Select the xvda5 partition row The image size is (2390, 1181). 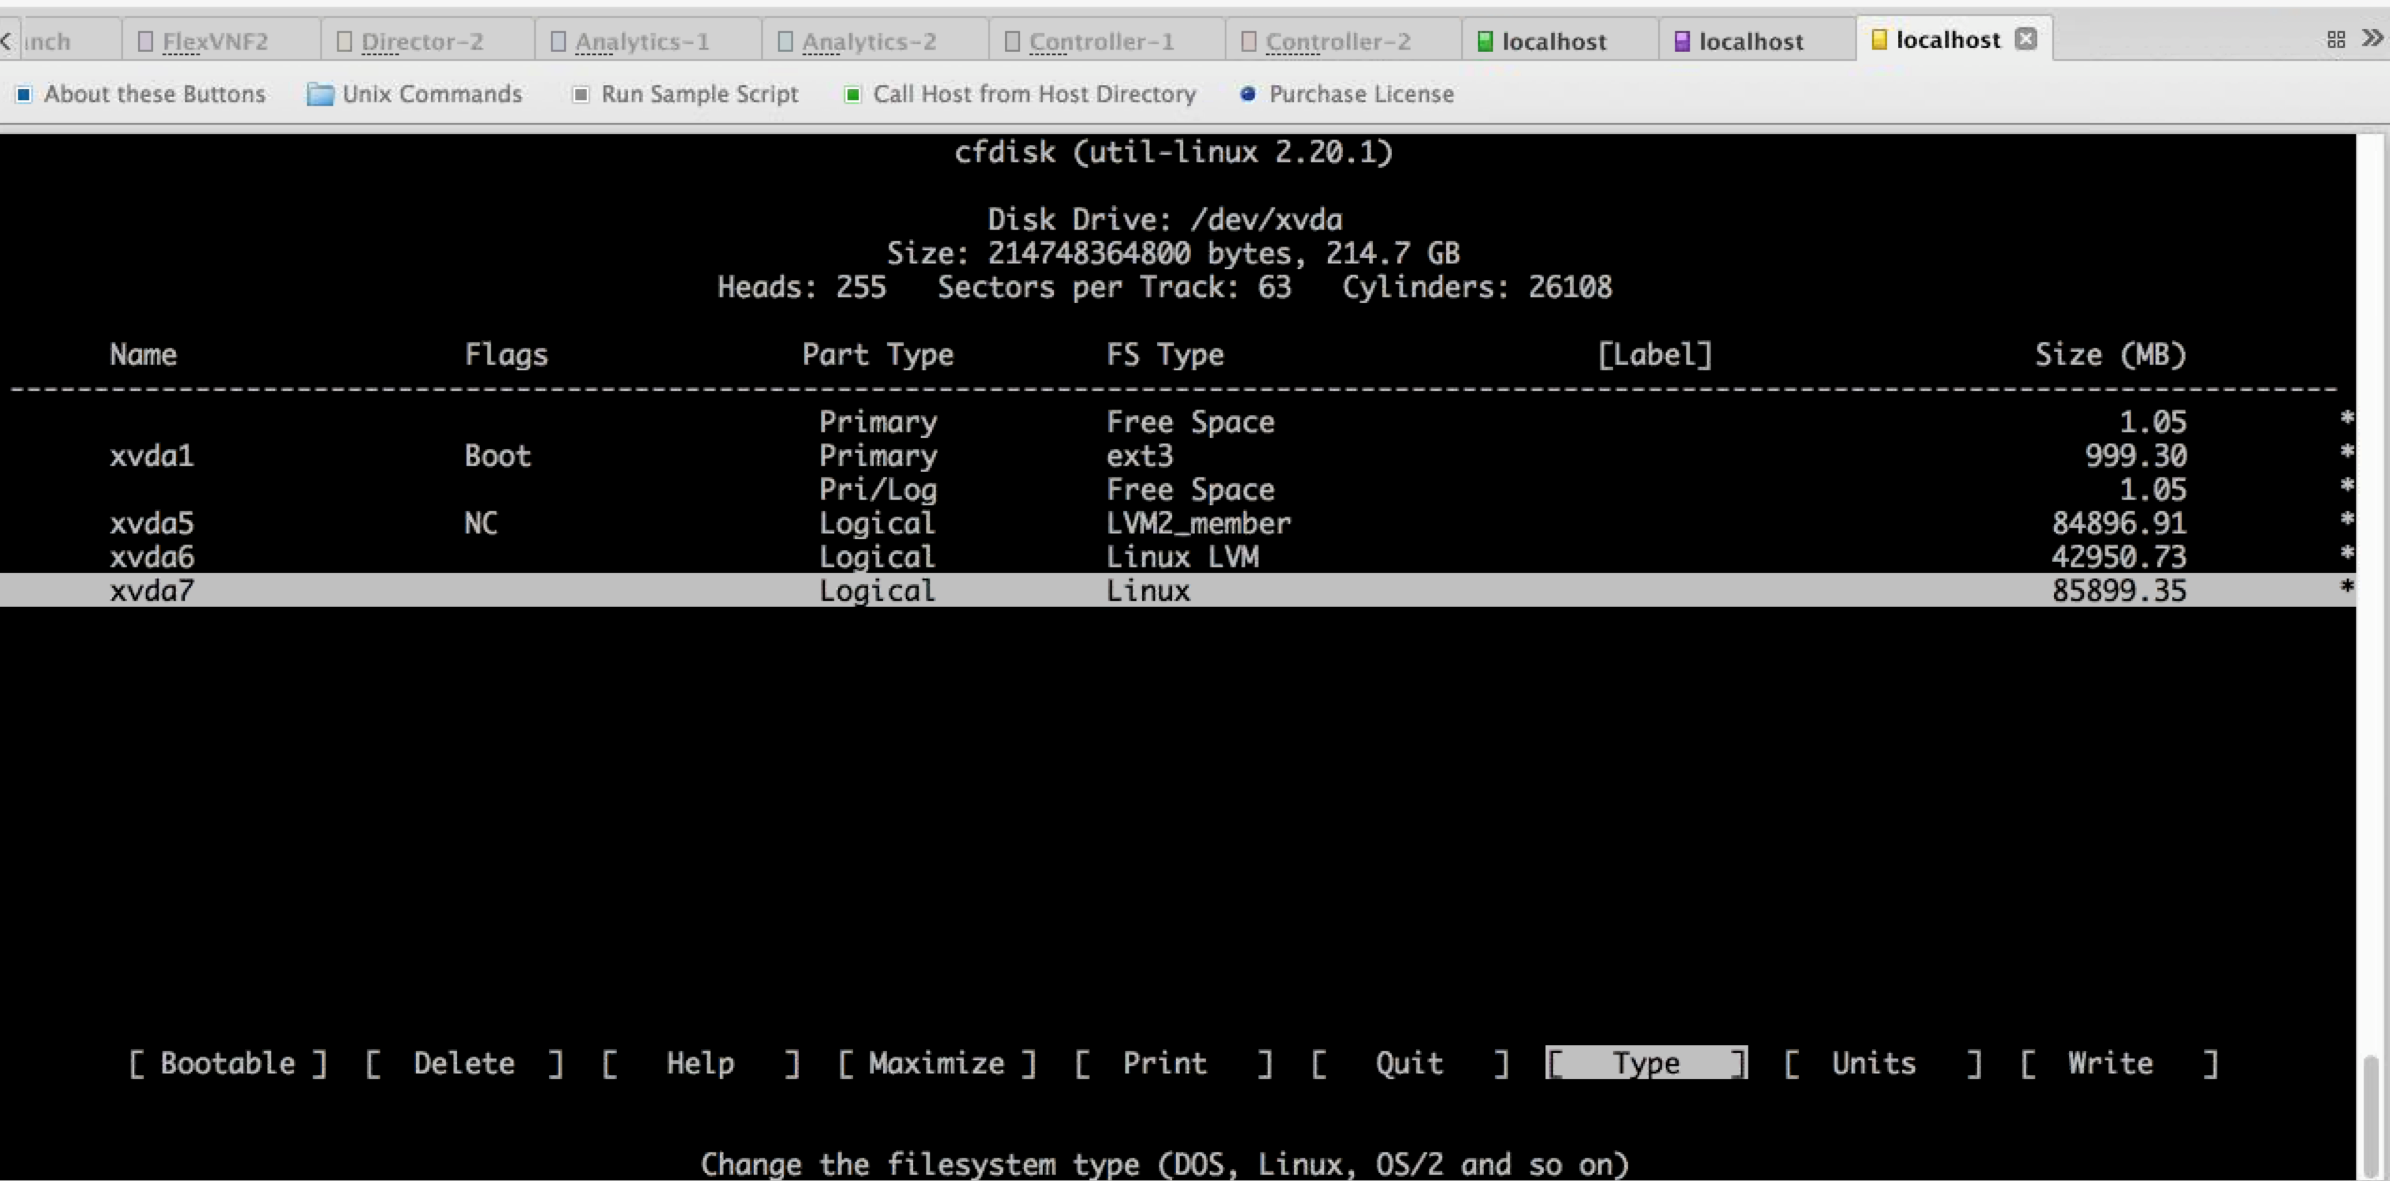point(151,523)
